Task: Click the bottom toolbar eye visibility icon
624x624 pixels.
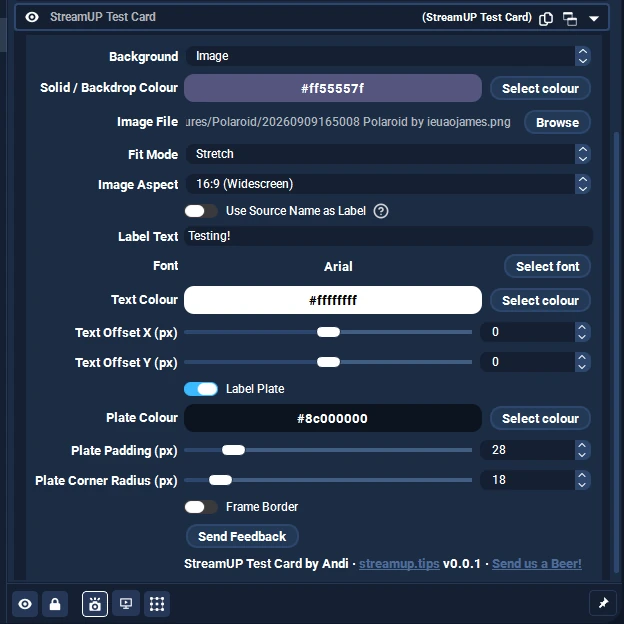Action: tap(25, 604)
